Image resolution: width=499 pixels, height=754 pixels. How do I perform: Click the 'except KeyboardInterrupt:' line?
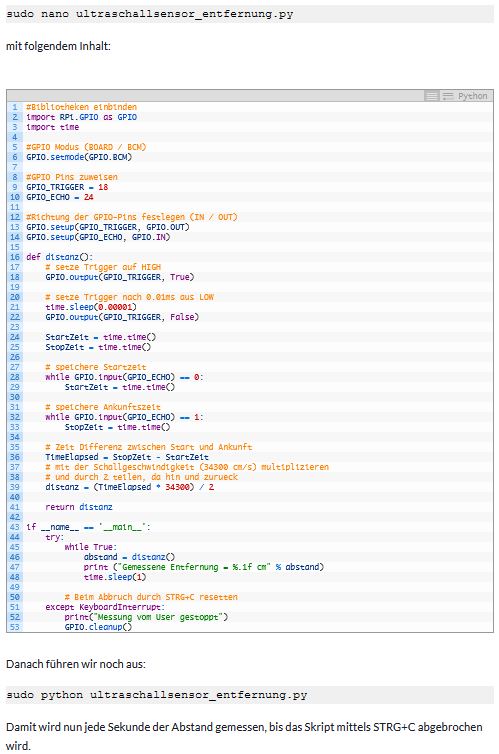pos(105,607)
